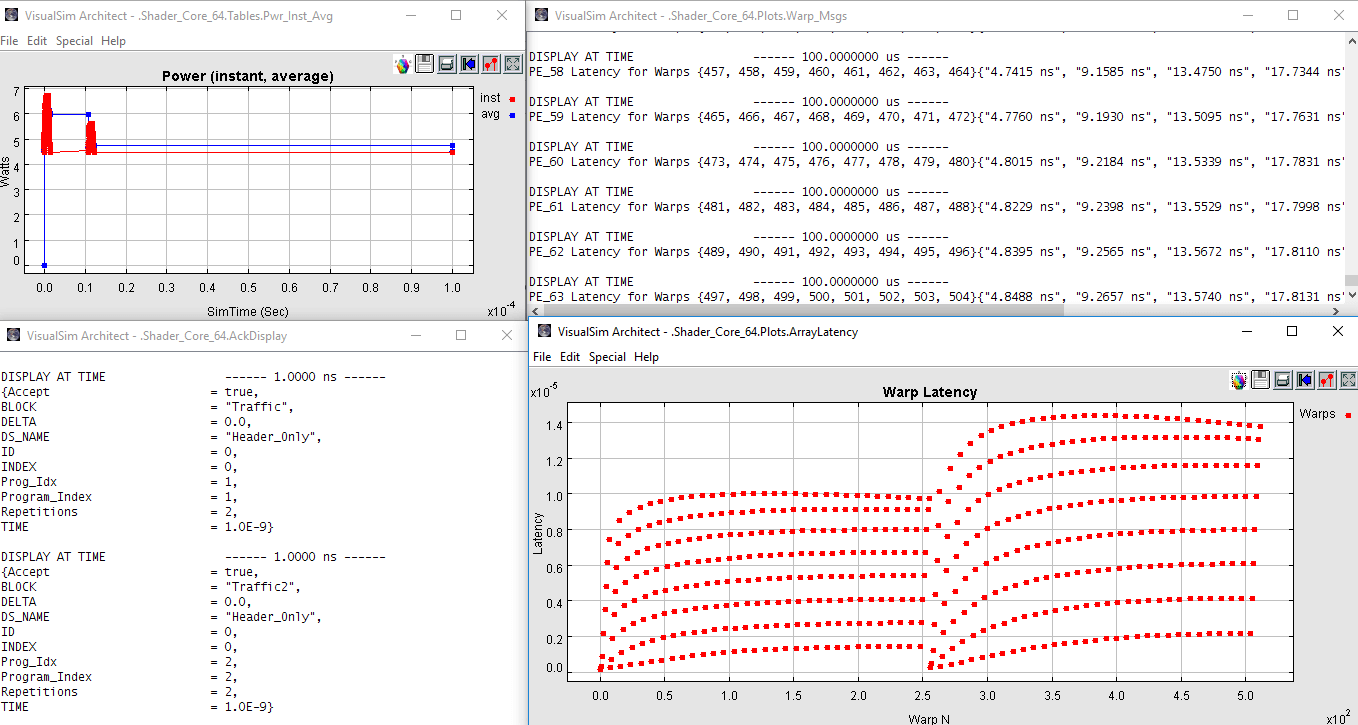Click the red 'inst' legend marker
The width and height of the screenshot is (1358, 725).
(512, 99)
